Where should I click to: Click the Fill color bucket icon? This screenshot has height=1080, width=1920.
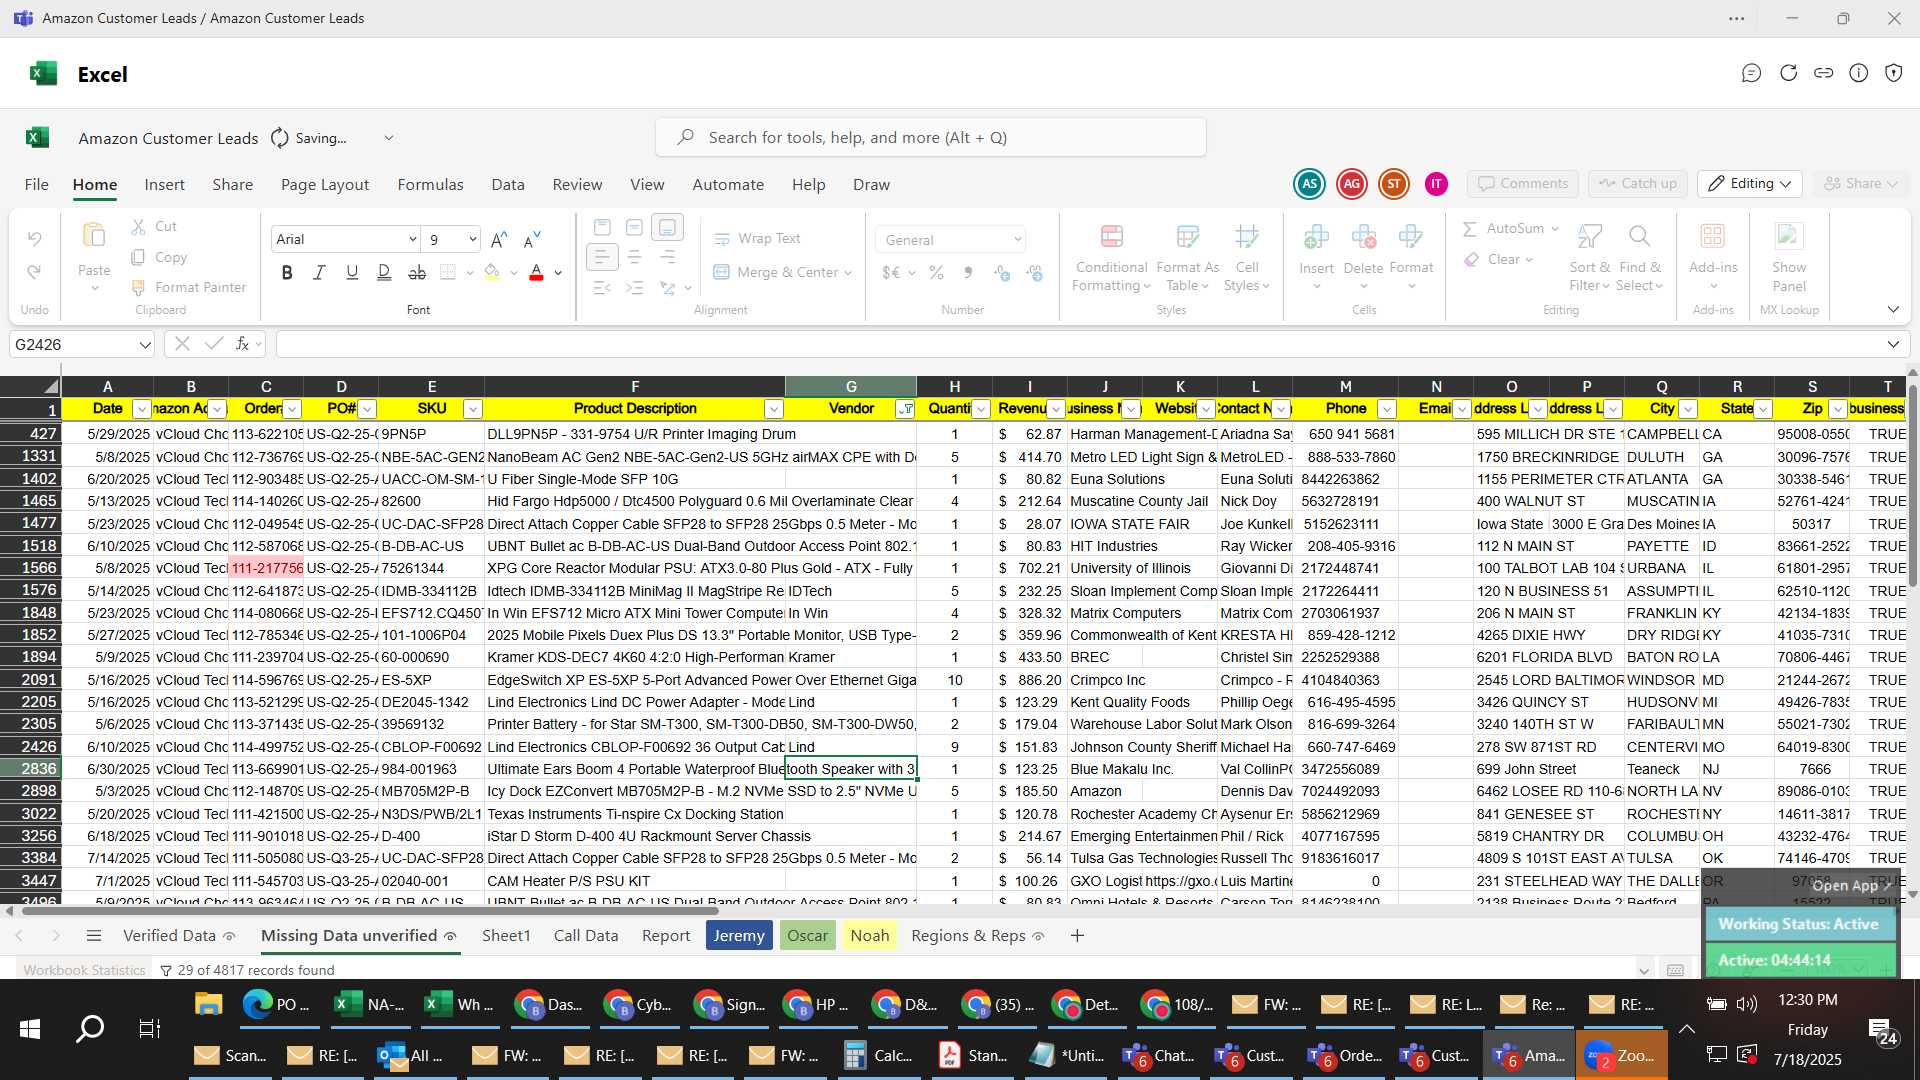[x=491, y=273]
